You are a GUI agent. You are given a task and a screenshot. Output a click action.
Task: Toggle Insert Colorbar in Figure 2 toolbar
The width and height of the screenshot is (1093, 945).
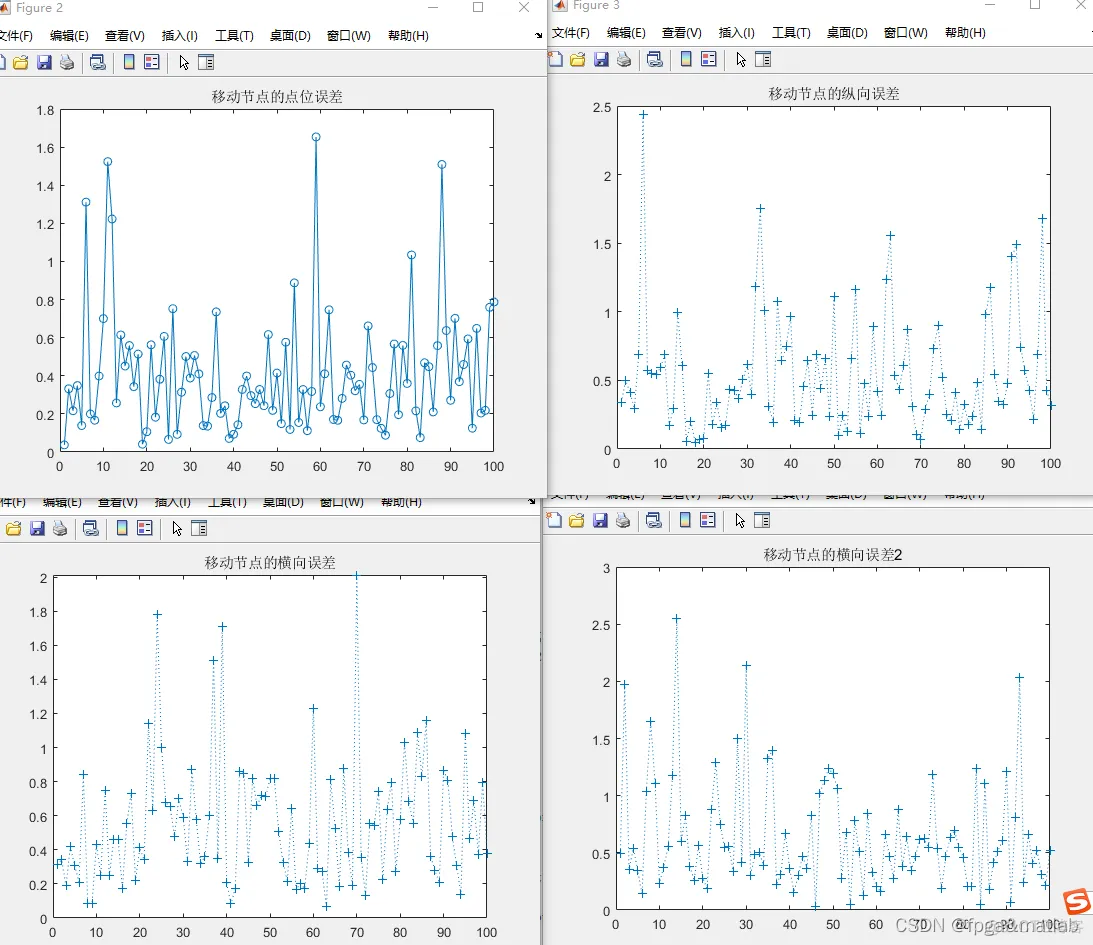(129, 62)
